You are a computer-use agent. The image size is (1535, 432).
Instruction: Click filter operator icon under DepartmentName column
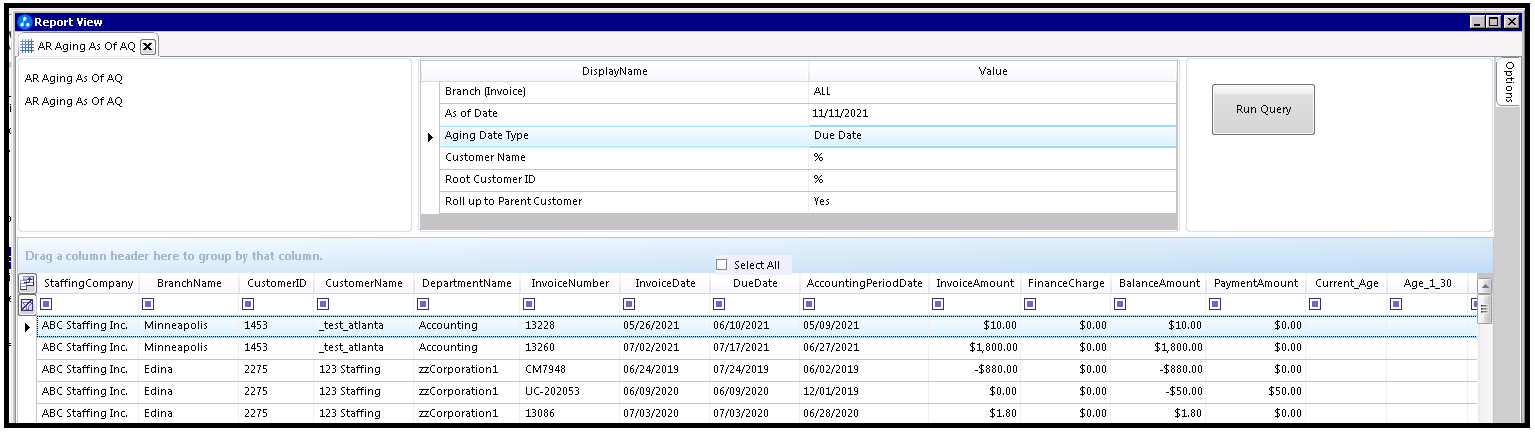coord(424,304)
